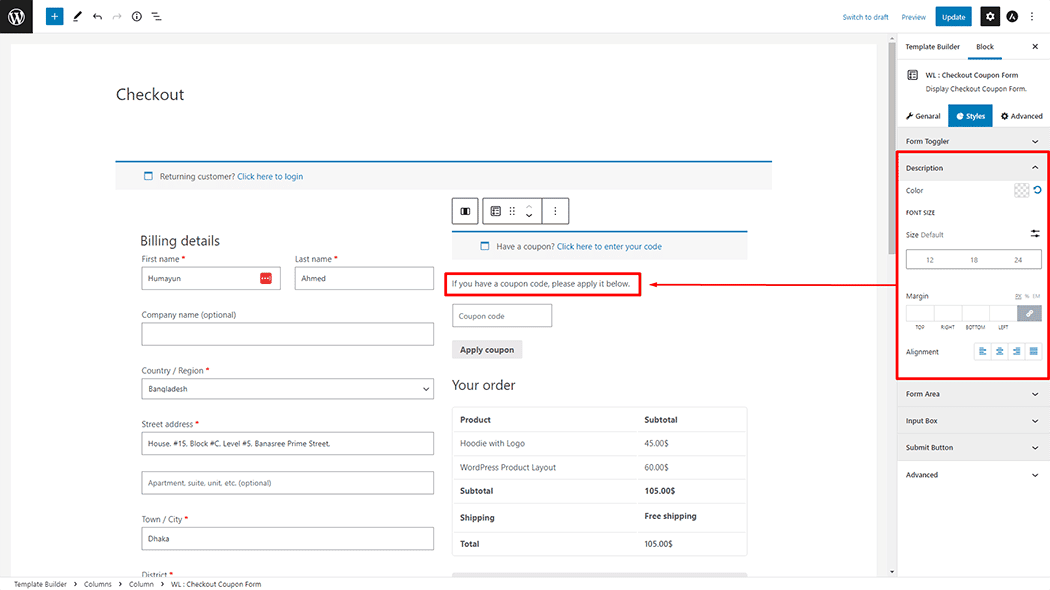Choose justify alignment option

click(1033, 352)
